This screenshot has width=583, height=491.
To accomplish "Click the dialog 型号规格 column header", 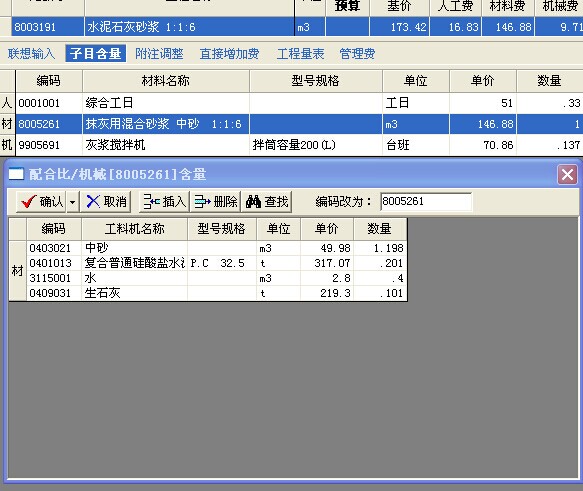I will click(x=222, y=229).
